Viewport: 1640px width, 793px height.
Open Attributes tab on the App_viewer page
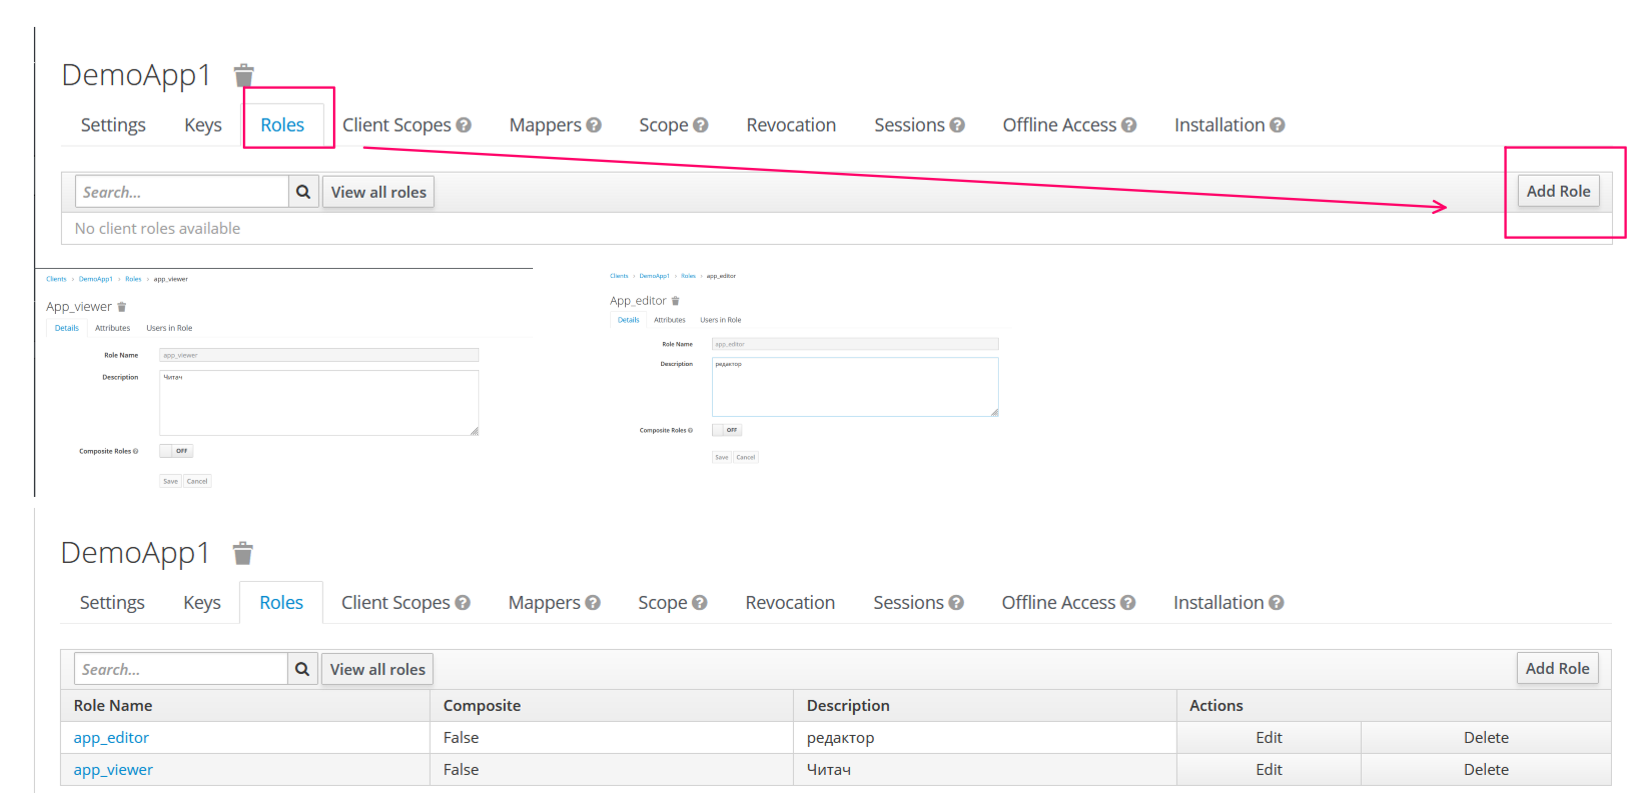click(112, 328)
